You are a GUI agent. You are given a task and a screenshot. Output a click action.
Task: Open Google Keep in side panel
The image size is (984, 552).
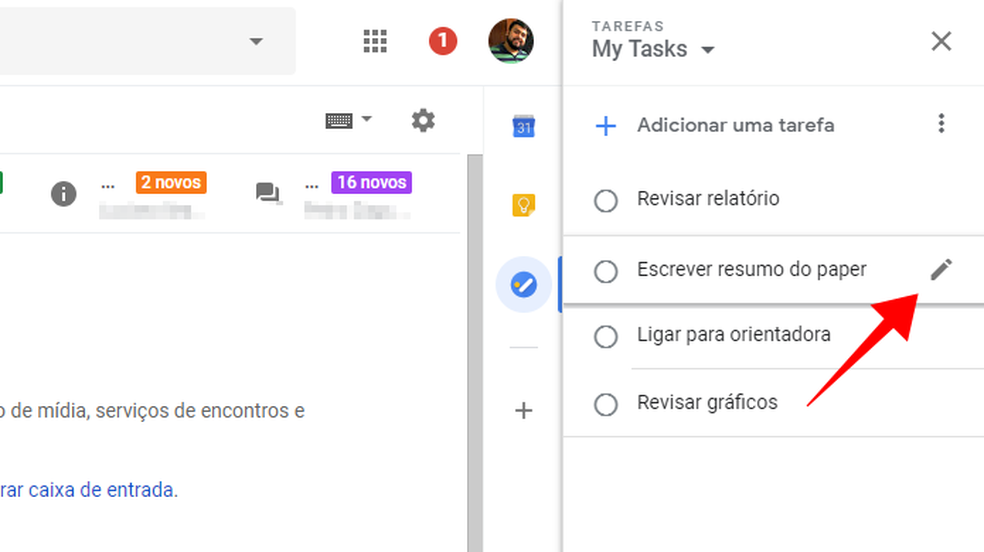524,206
